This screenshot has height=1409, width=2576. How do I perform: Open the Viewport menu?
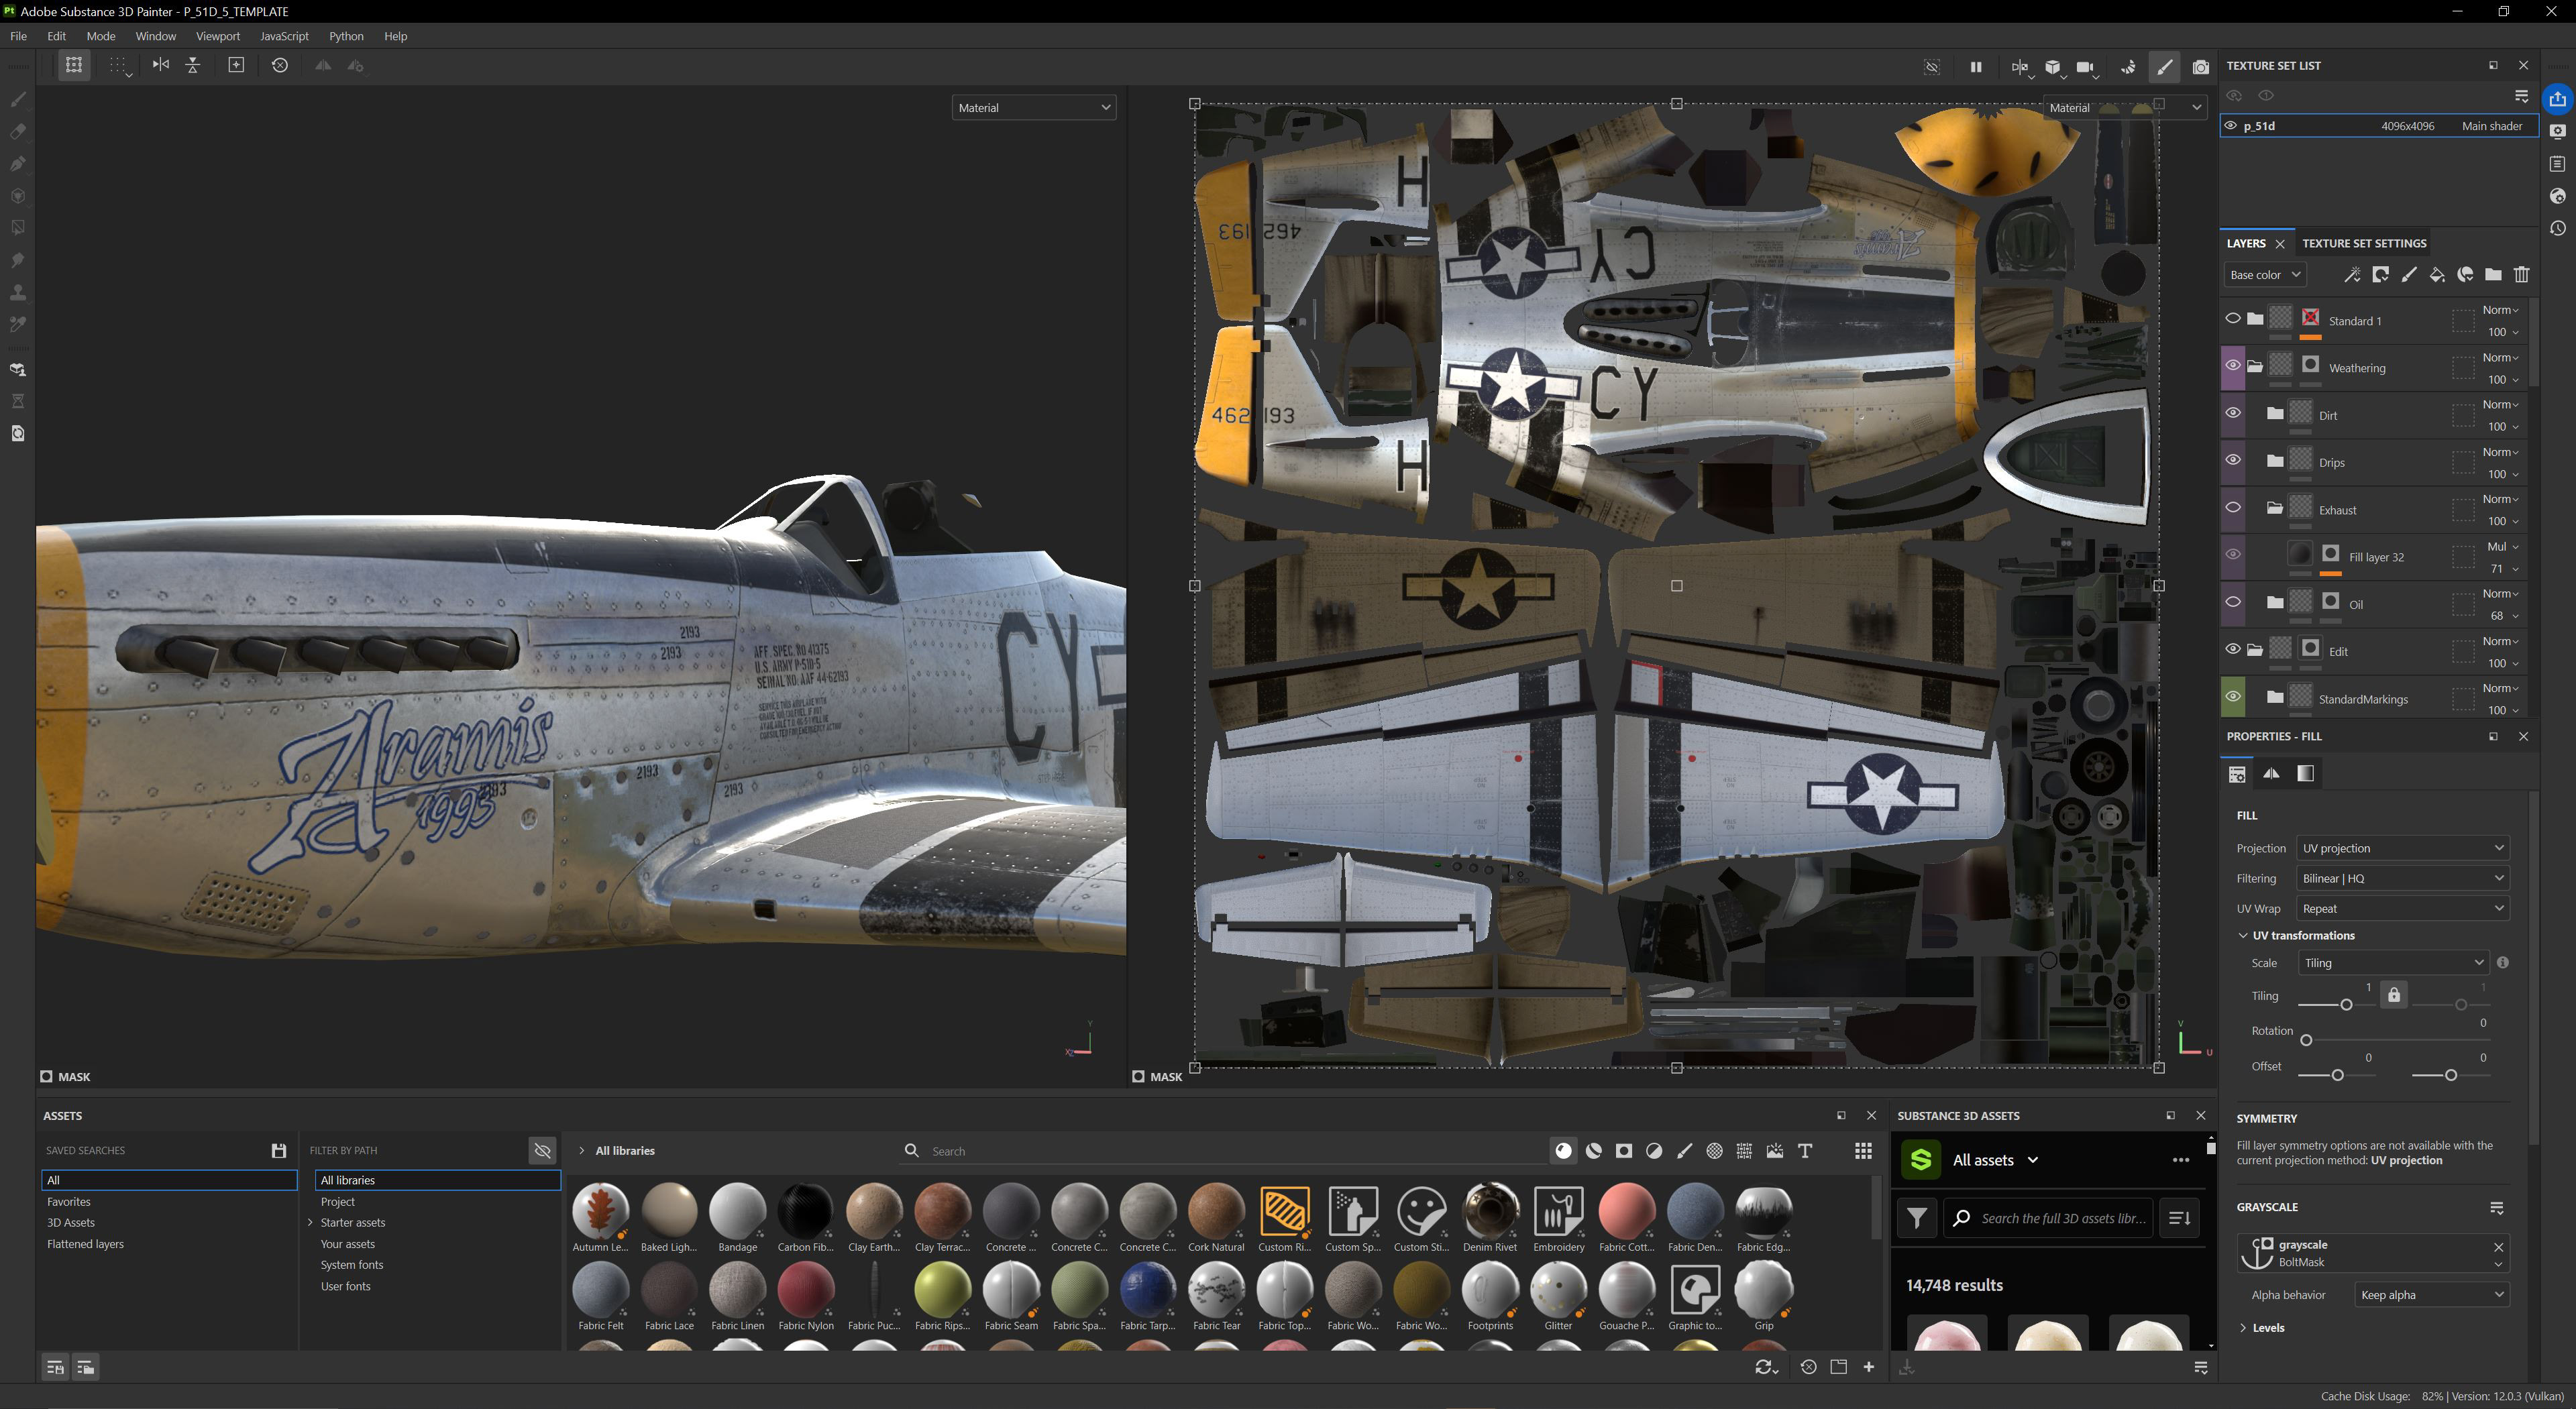pyautogui.click(x=218, y=36)
